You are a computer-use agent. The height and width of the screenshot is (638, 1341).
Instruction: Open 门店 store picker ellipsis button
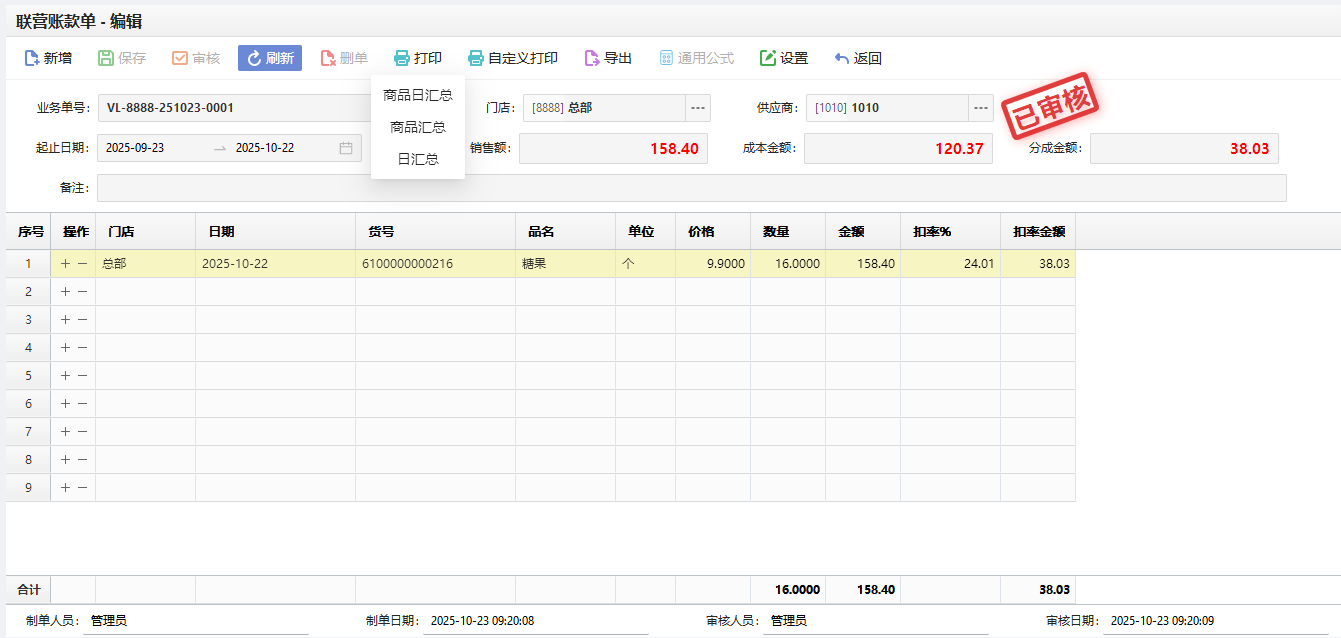[x=697, y=108]
